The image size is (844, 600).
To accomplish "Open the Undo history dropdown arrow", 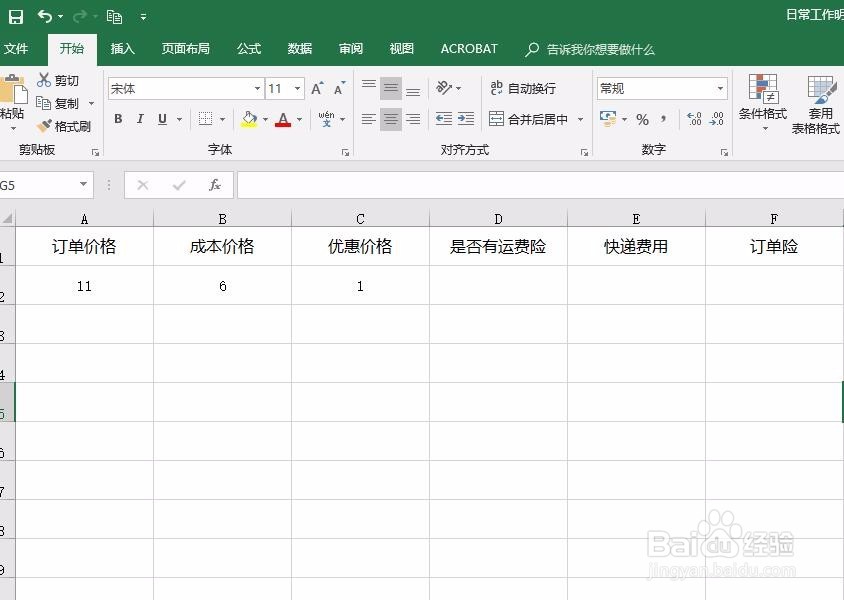I will (61, 17).
